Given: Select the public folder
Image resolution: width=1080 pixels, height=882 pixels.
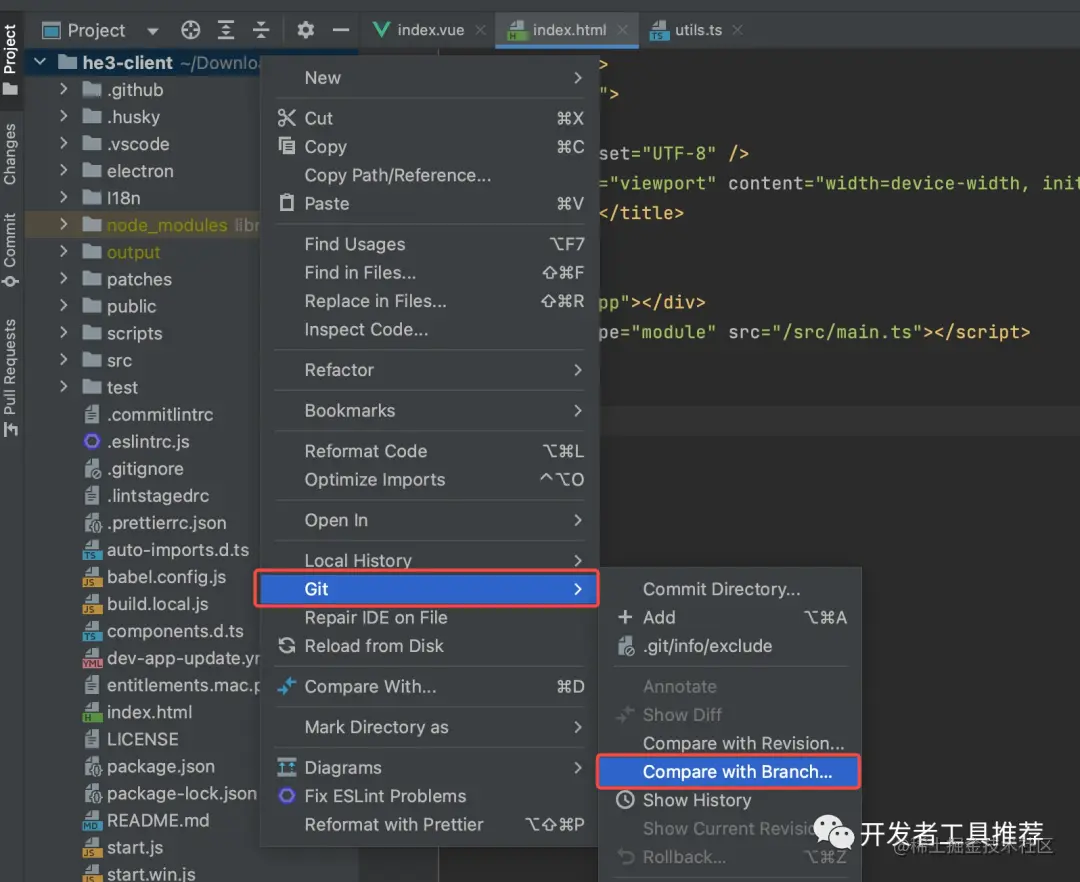Looking at the screenshot, I should (132, 306).
